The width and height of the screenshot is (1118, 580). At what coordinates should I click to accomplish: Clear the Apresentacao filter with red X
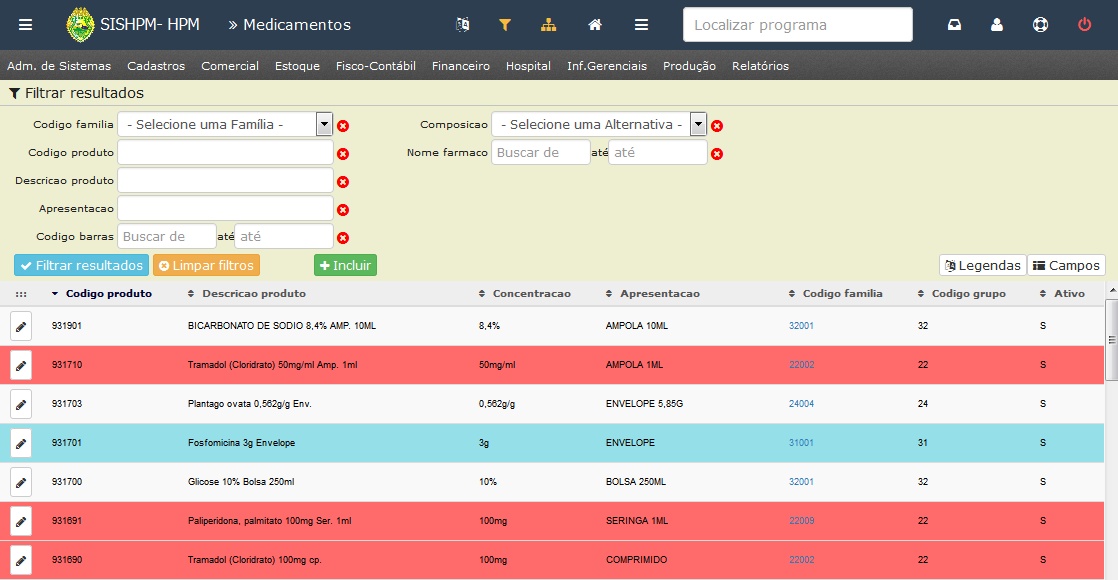pos(343,210)
